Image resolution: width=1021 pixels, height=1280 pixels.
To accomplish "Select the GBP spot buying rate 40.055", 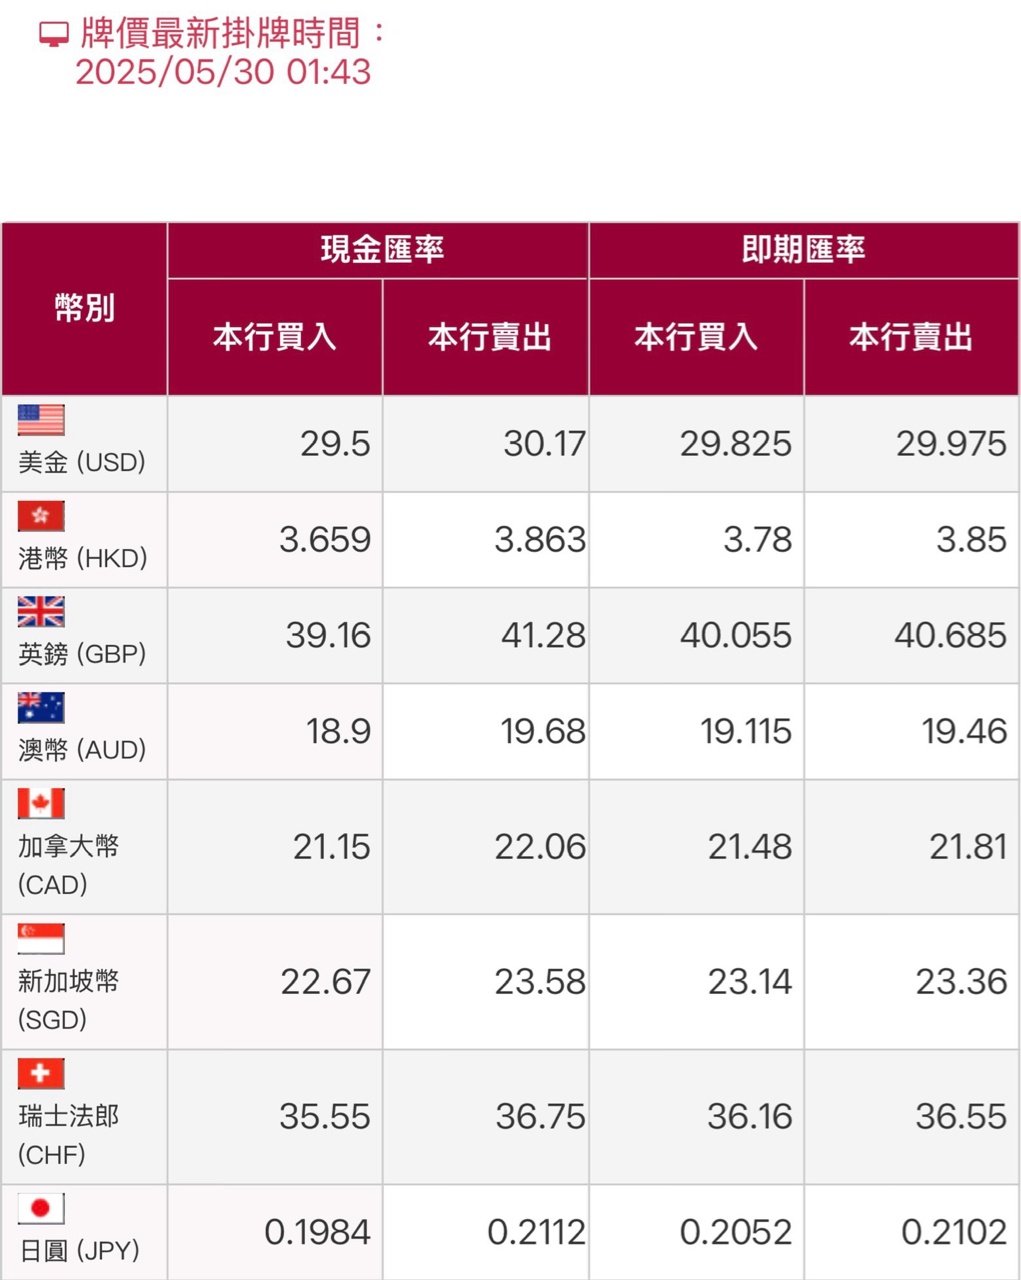I will pyautogui.click(x=736, y=635).
